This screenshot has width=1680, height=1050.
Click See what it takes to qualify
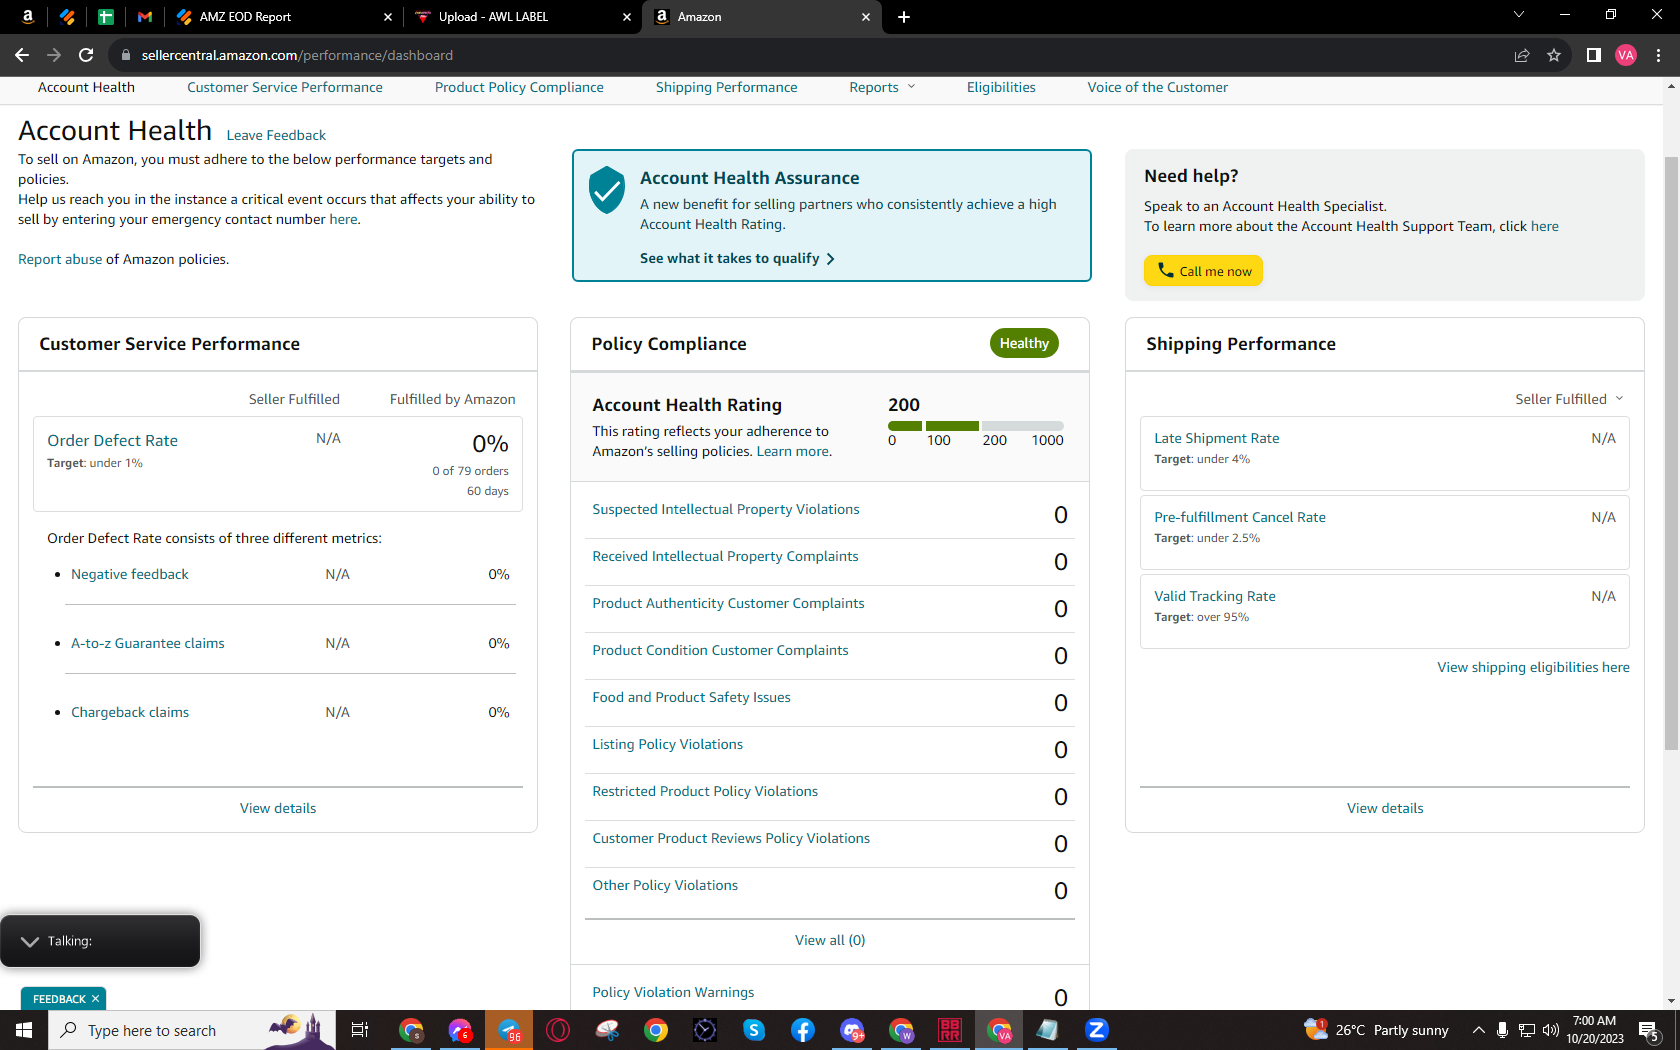pyautogui.click(x=737, y=258)
